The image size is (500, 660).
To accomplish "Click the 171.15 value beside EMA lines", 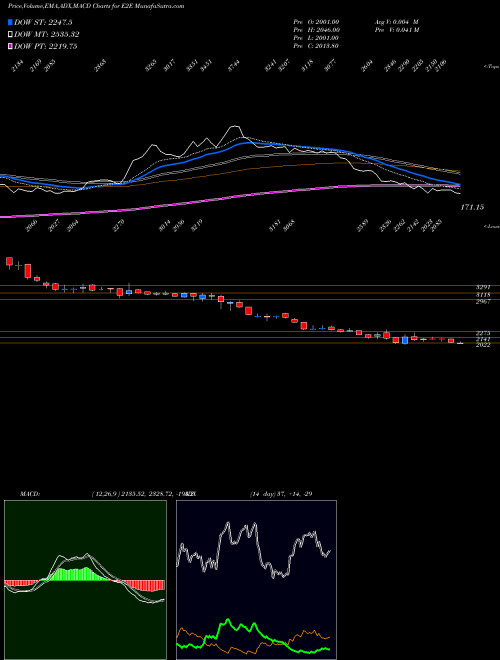I will 472,207.
